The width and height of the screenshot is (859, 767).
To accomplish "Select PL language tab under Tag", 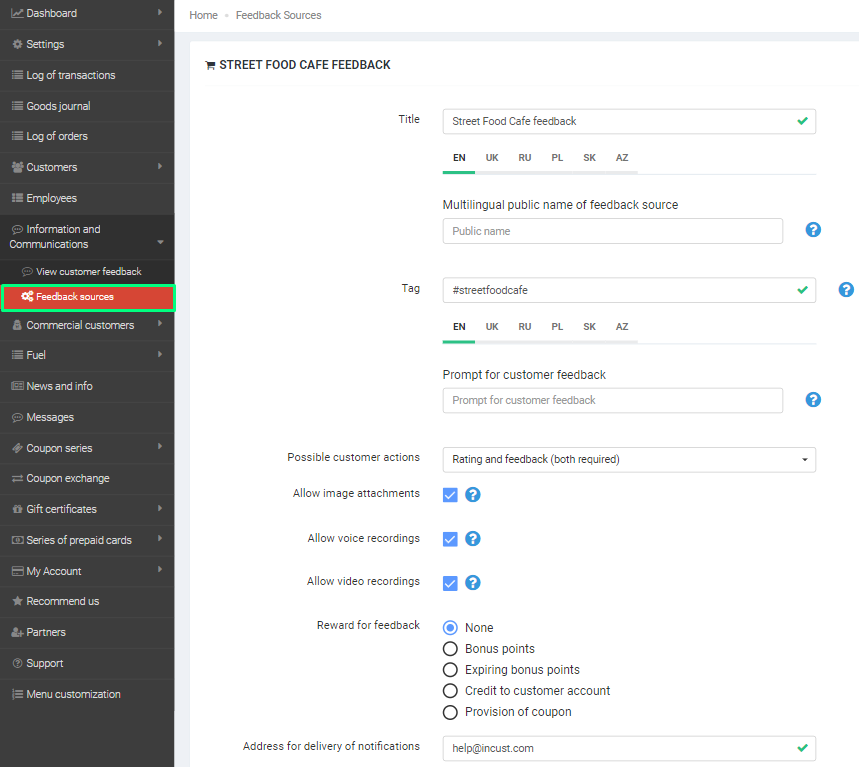I will [x=557, y=327].
